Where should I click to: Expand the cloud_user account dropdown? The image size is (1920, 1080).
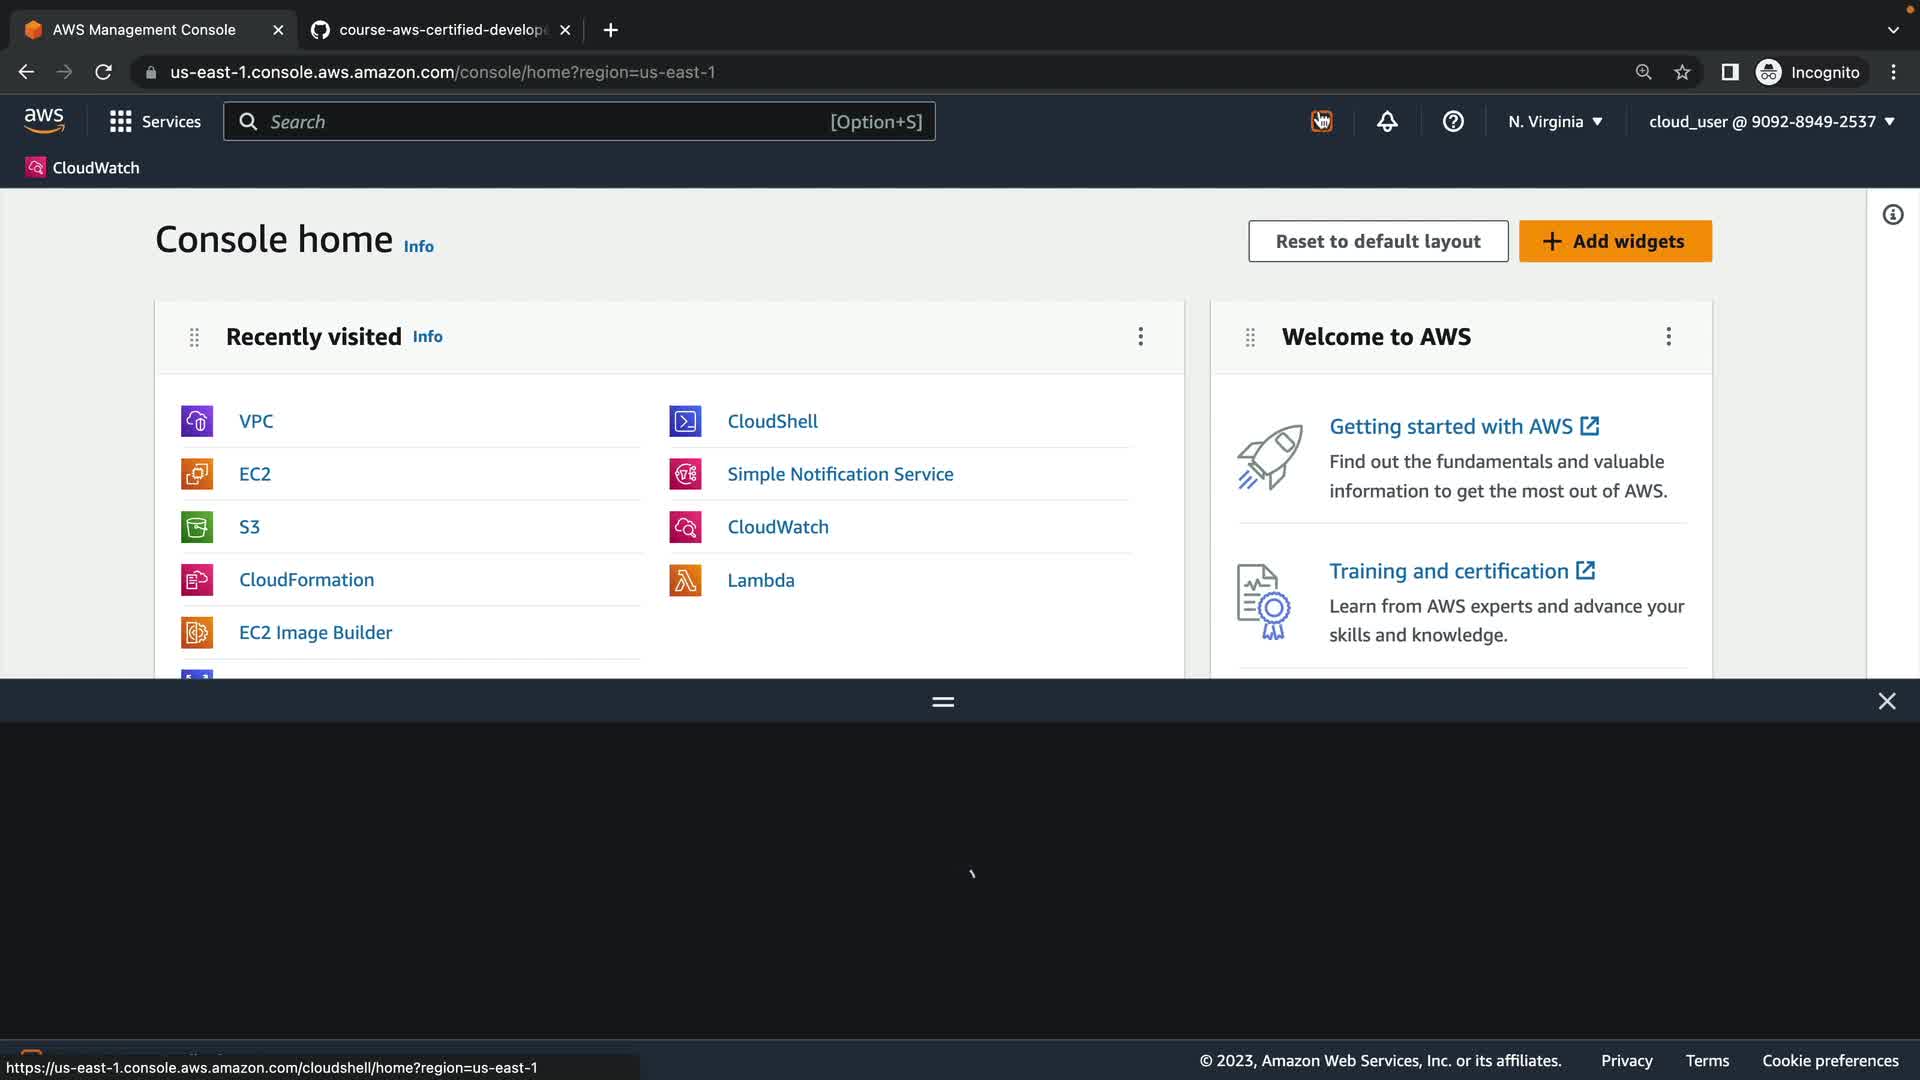pyautogui.click(x=1771, y=121)
